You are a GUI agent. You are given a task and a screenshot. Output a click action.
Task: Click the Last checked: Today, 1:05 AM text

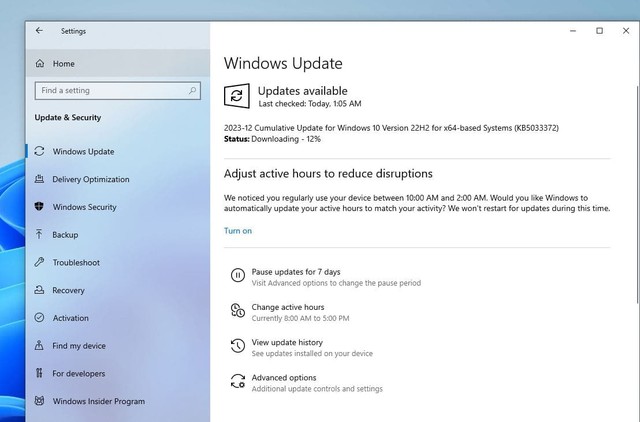click(310, 104)
